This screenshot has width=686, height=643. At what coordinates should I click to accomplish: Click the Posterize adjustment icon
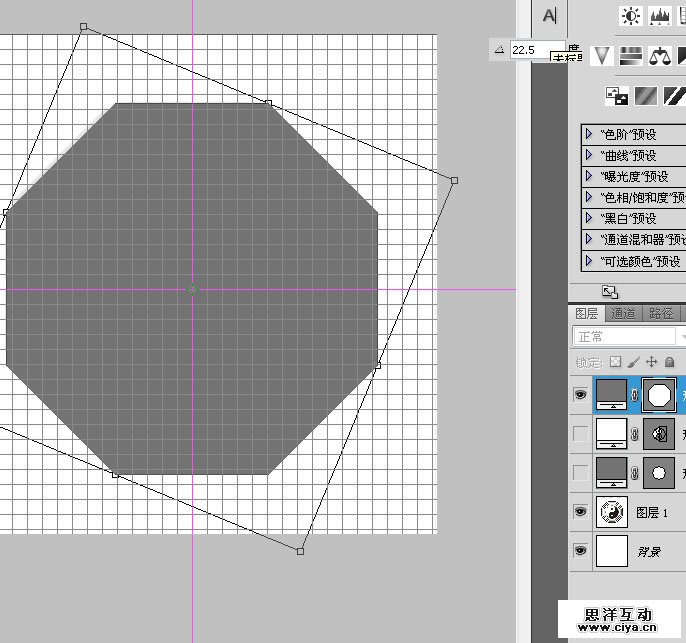coord(647,96)
